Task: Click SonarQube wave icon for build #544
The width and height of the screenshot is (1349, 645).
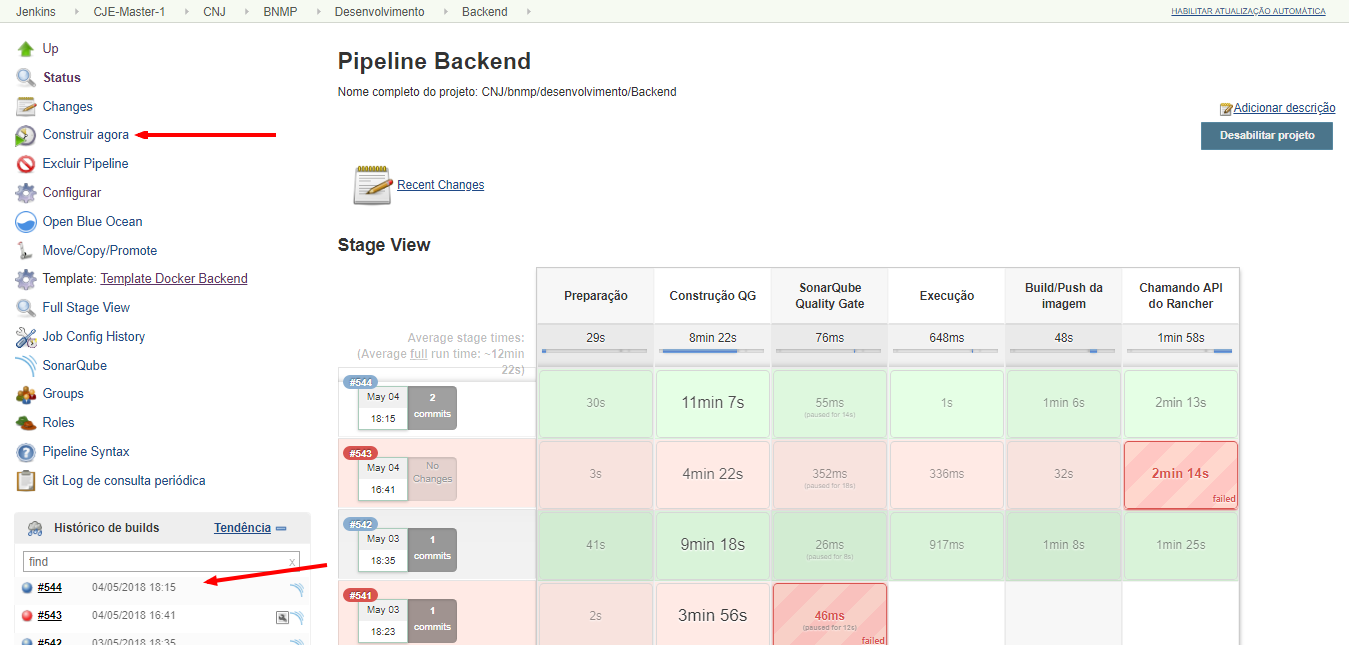Action: 296,589
